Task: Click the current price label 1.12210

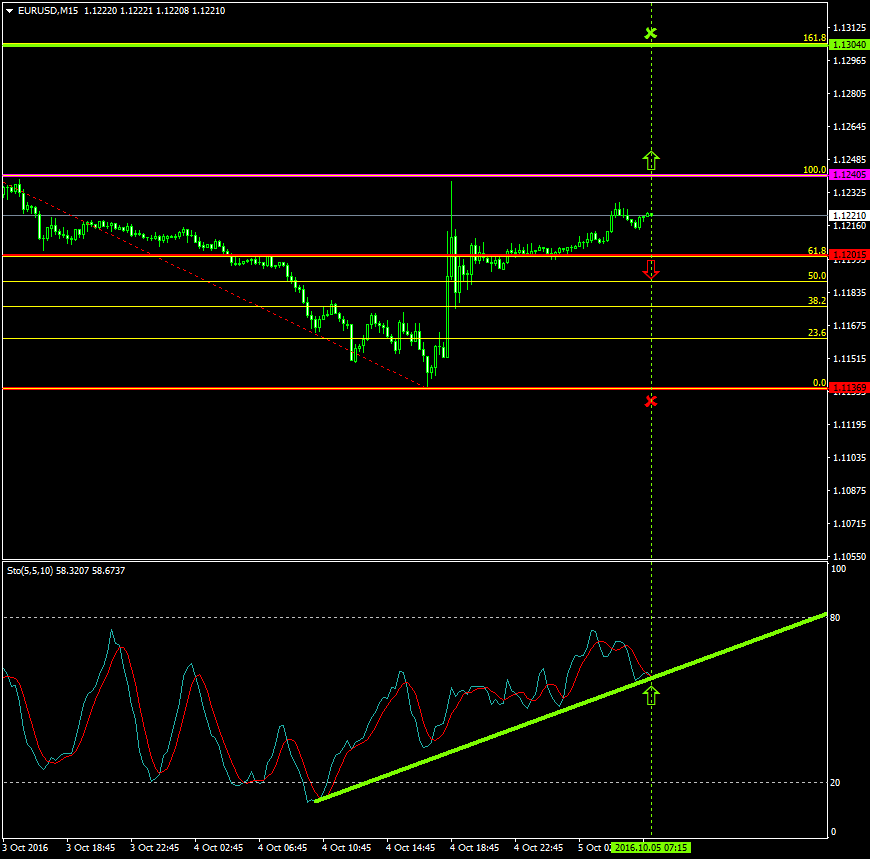Action: pyautogui.click(x=848, y=215)
